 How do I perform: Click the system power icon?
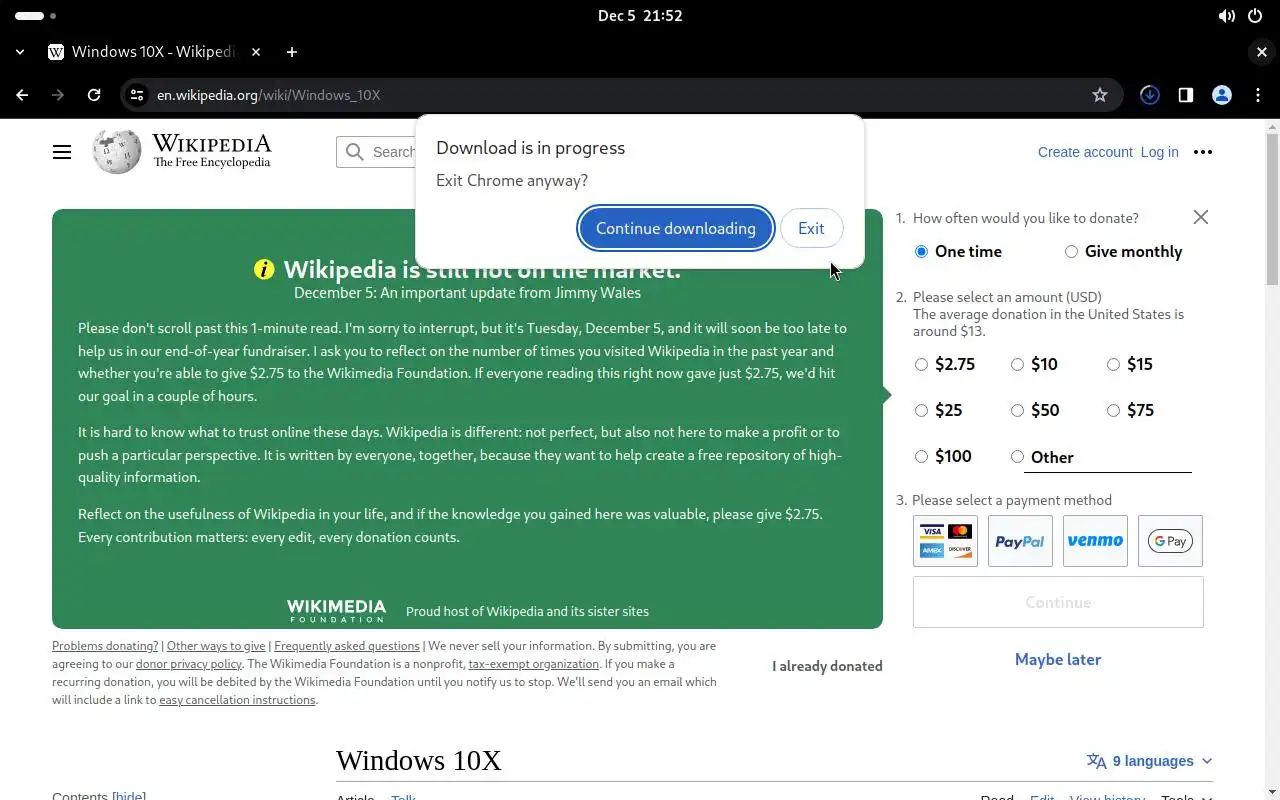1256,16
